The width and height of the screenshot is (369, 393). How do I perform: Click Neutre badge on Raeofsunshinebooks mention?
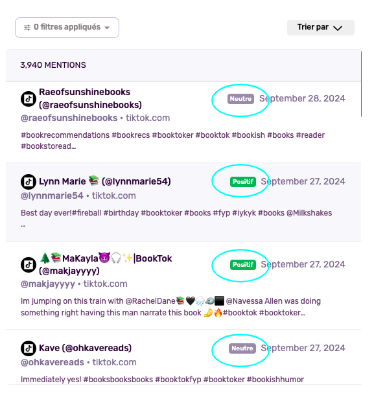pos(241,99)
